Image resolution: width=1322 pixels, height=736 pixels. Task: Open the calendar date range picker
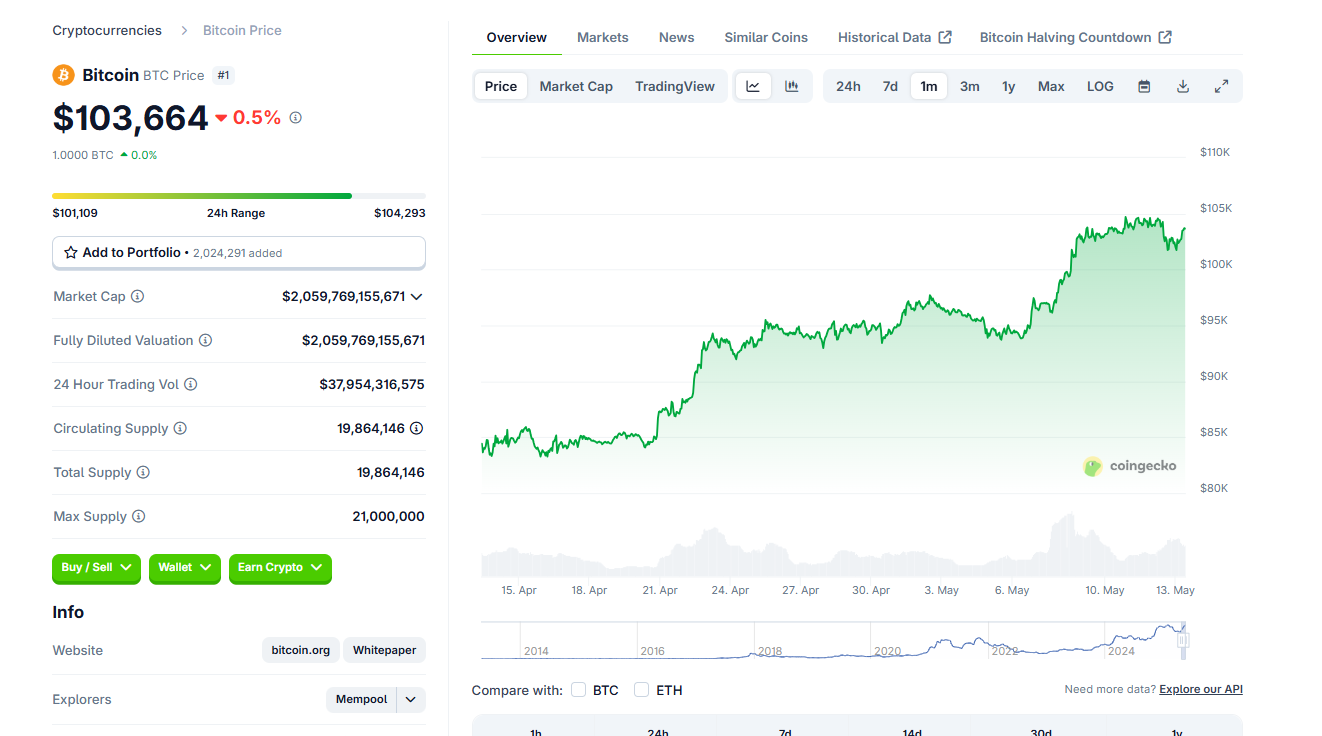[x=1144, y=87]
